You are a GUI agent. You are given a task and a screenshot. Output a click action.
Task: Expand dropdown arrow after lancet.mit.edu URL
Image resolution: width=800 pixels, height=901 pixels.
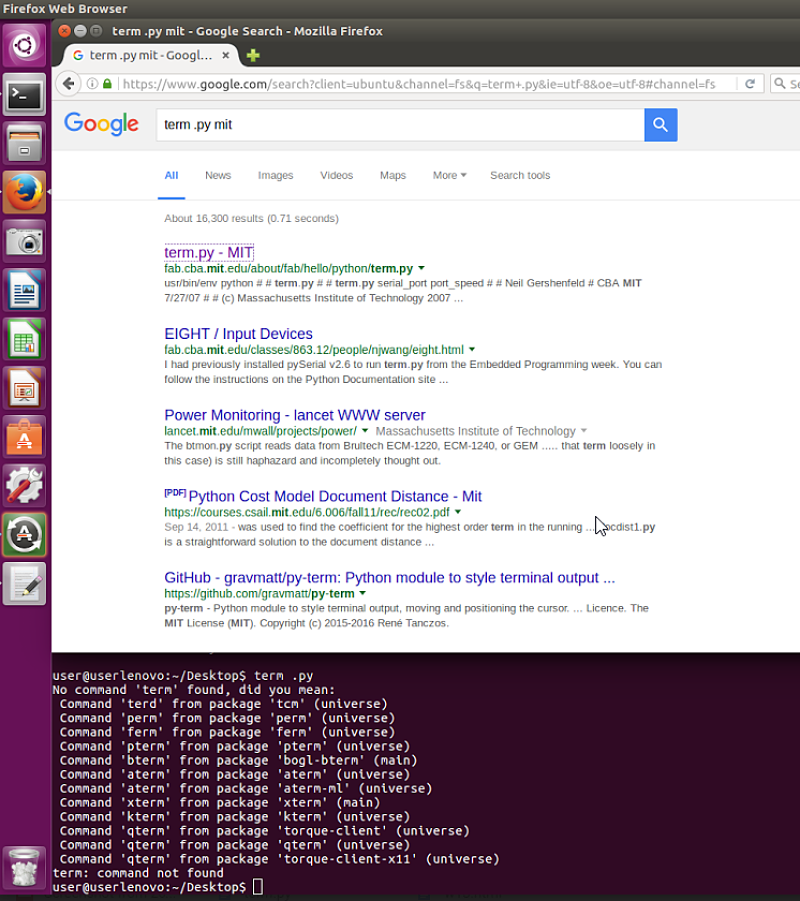[364, 431]
